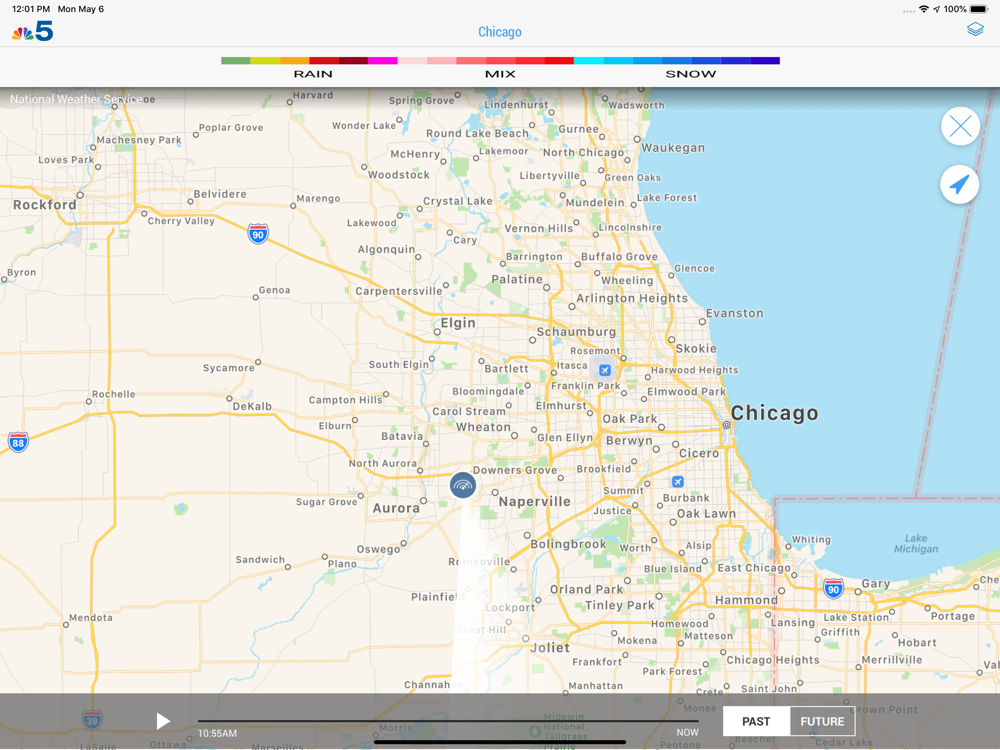Close the radar map view
The width and height of the screenshot is (1000, 750).
pos(960,126)
